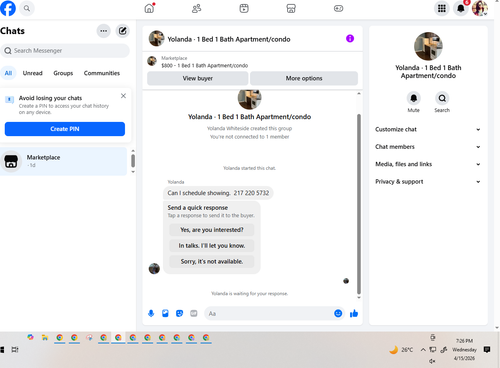500x368 pixels.
Task: Open chats options three-dot button
Action: click(x=104, y=31)
